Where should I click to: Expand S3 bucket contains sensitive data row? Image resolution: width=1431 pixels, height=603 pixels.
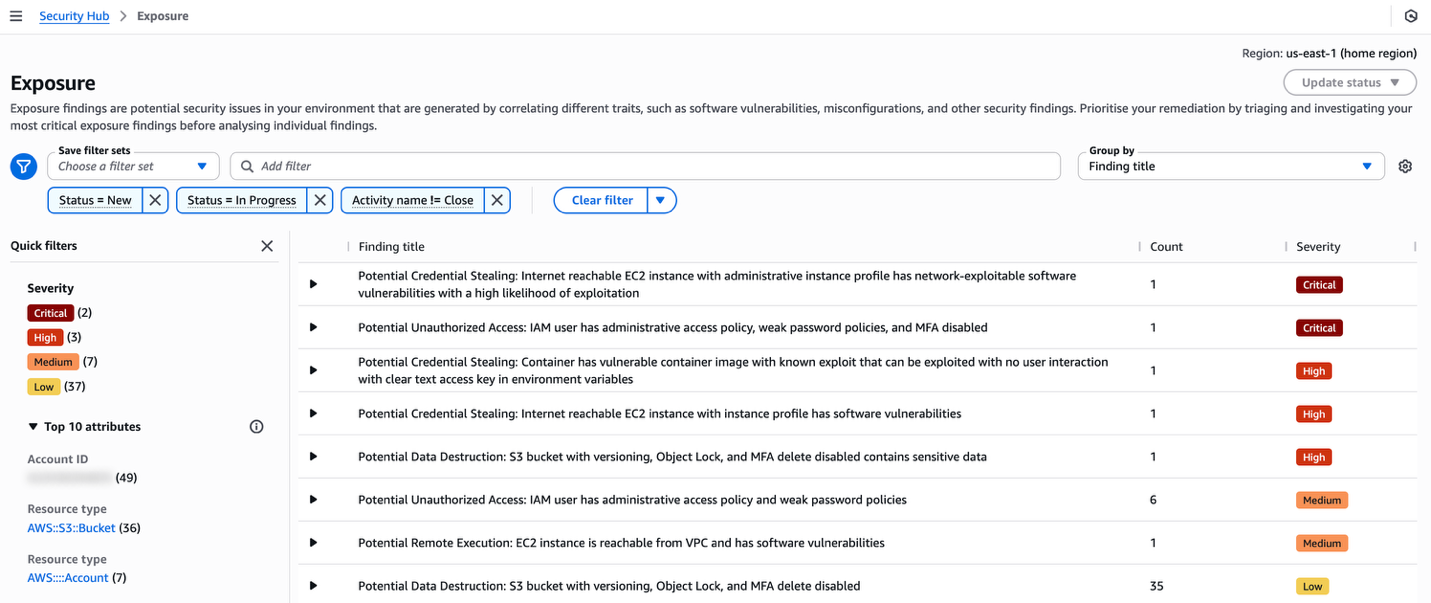(x=313, y=457)
